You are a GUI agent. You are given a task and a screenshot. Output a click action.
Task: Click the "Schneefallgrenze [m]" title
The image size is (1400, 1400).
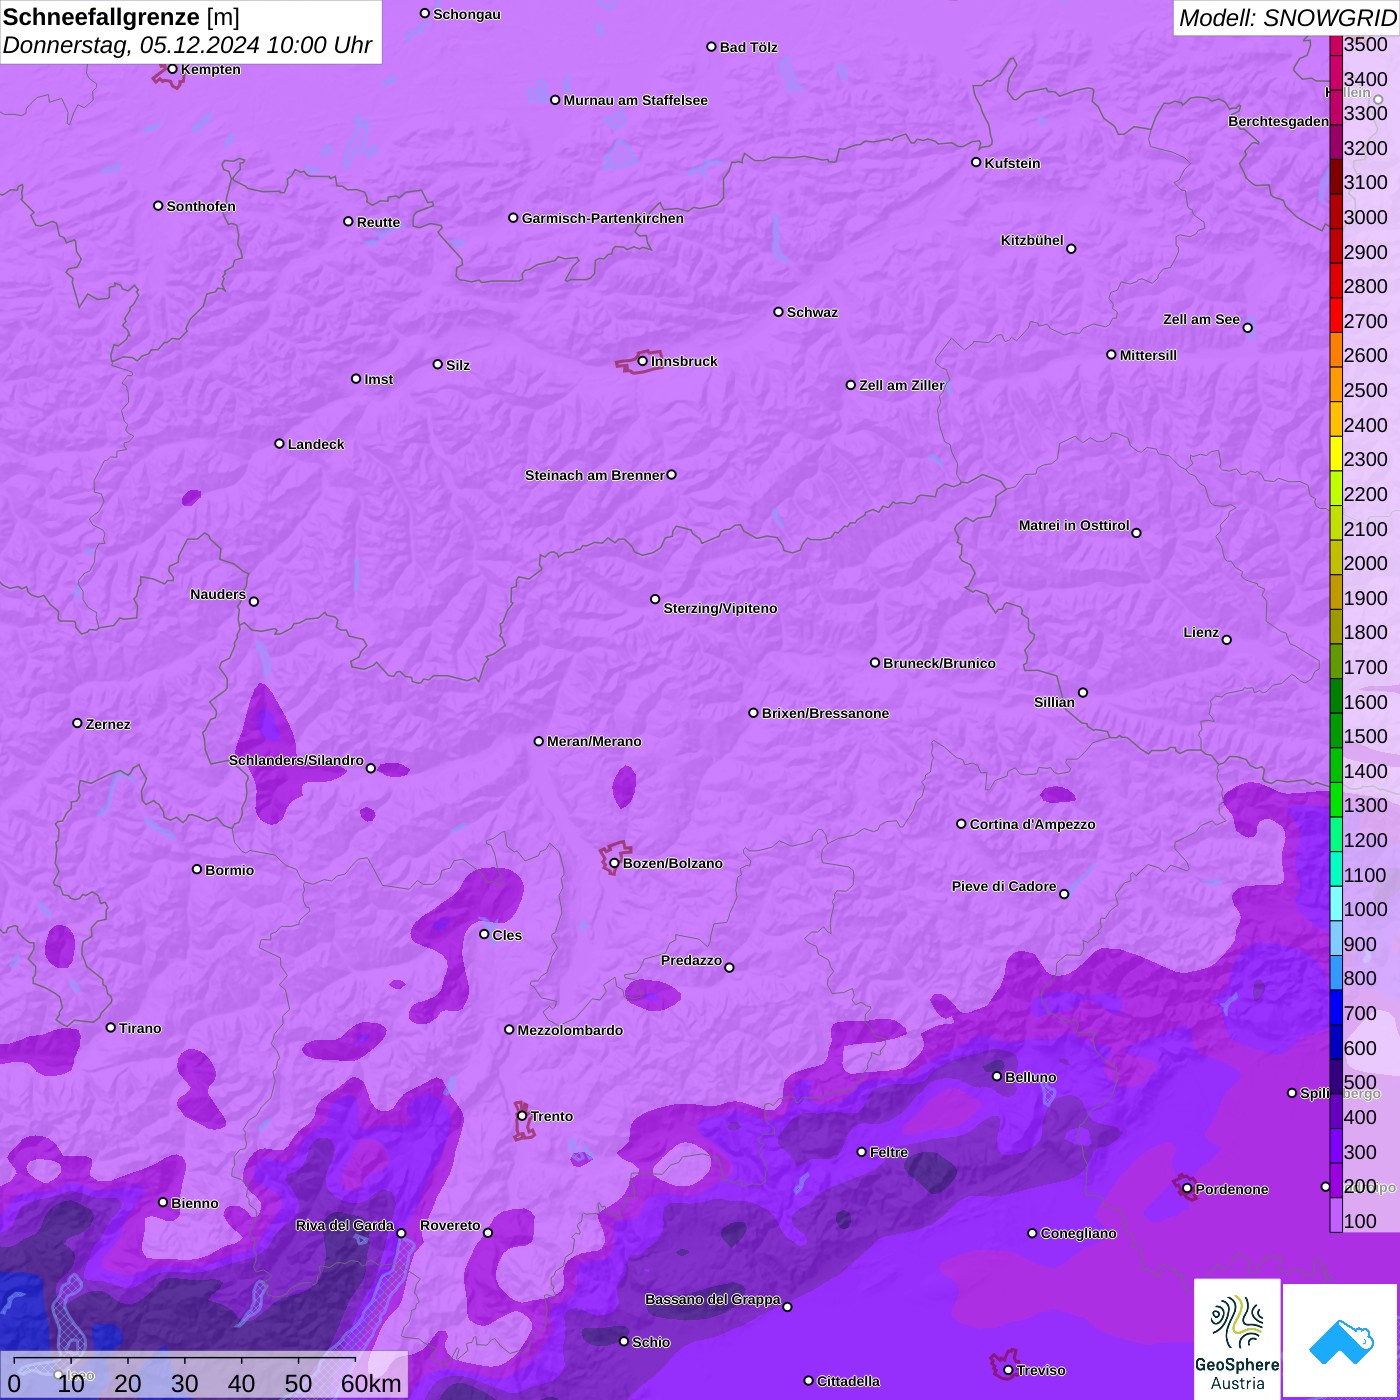click(121, 17)
